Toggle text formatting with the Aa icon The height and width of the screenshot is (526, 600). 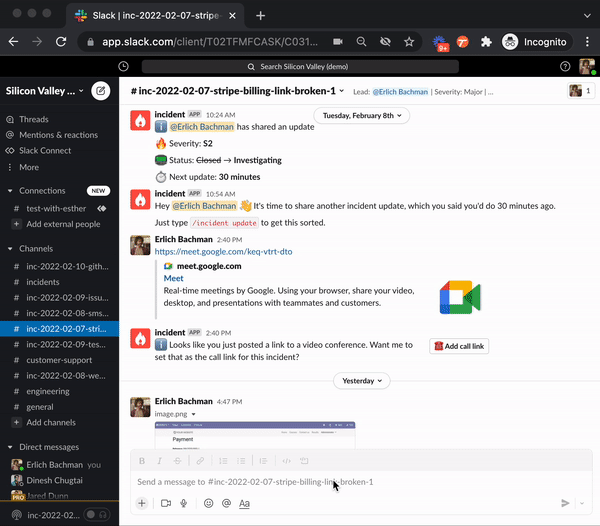point(244,503)
